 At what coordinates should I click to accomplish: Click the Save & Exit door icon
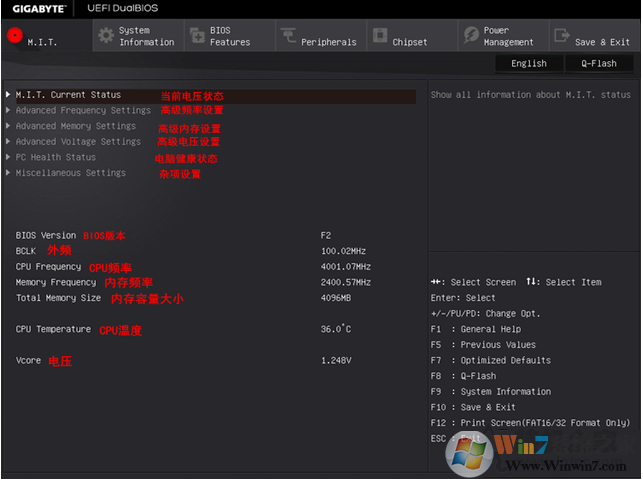click(x=561, y=35)
